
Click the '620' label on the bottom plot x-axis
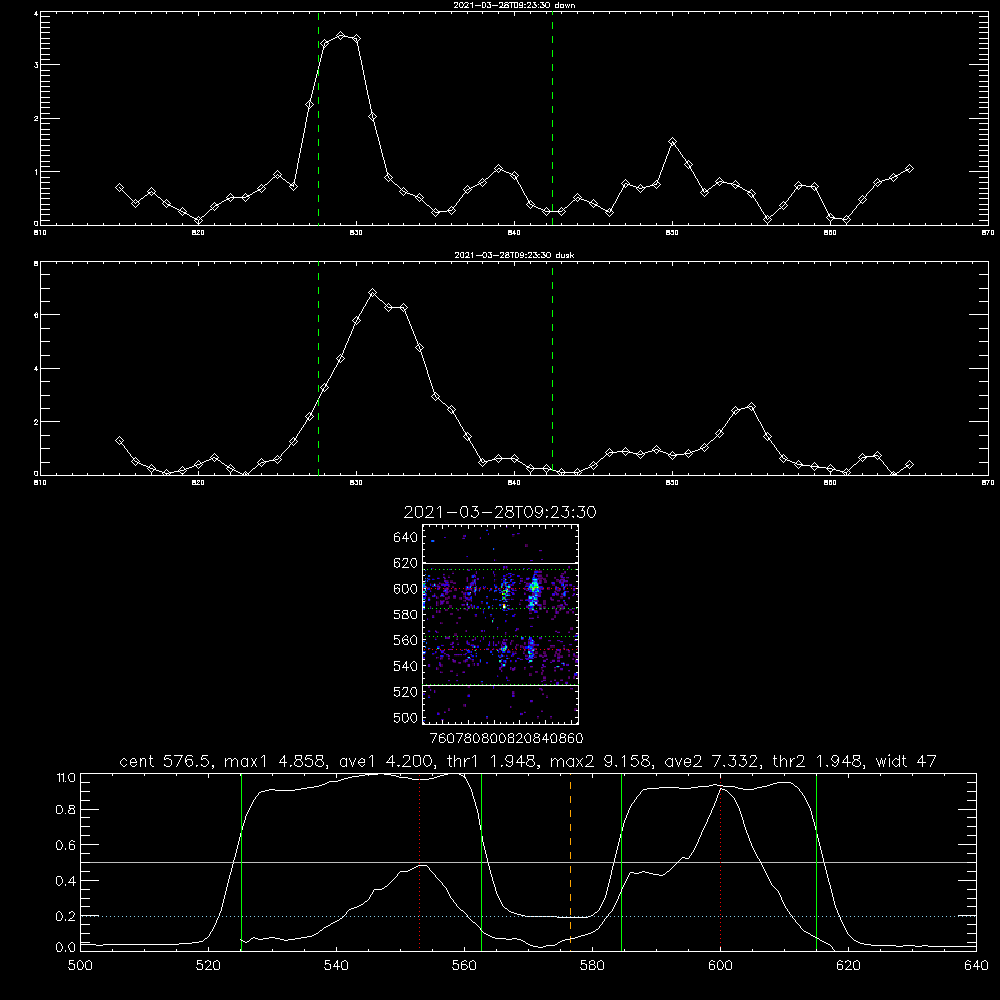(x=848, y=966)
